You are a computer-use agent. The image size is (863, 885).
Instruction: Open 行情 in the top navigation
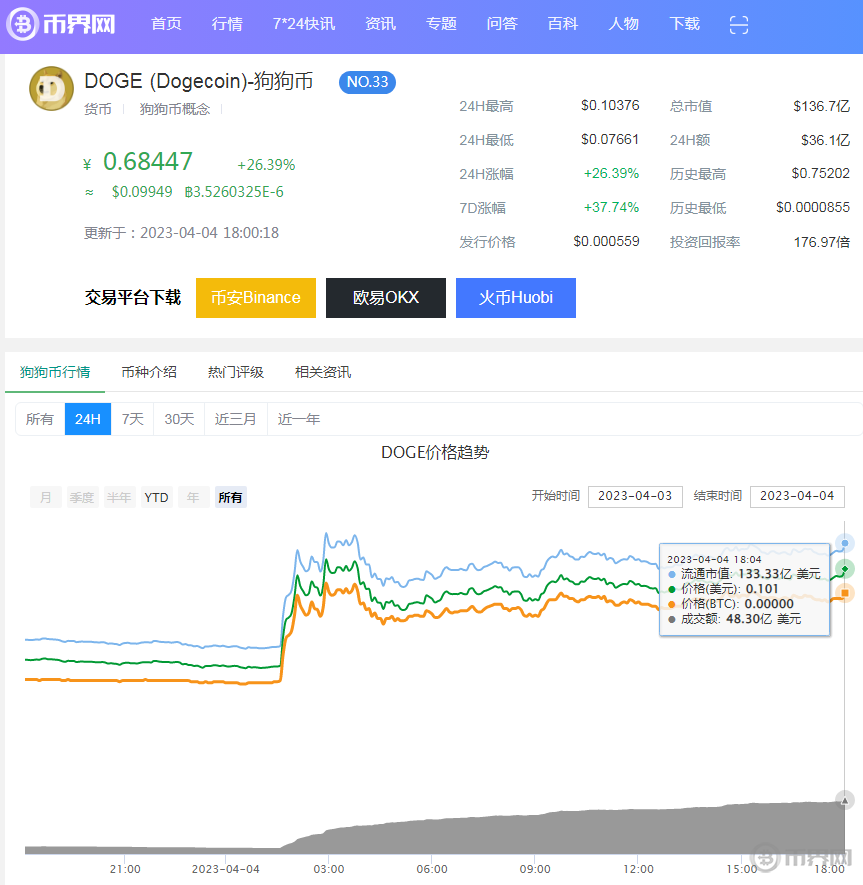(x=227, y=24)
